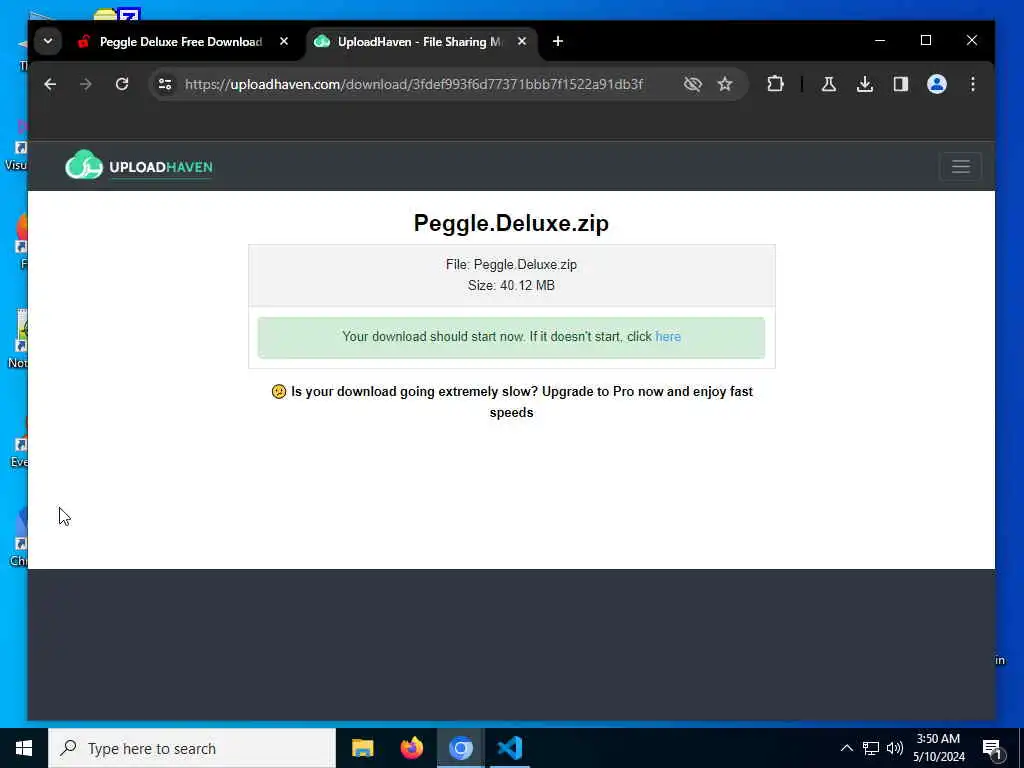The image size is (1024, 768).
Task: Click 'Size: 40.12 MB' text
Action: 511,285
